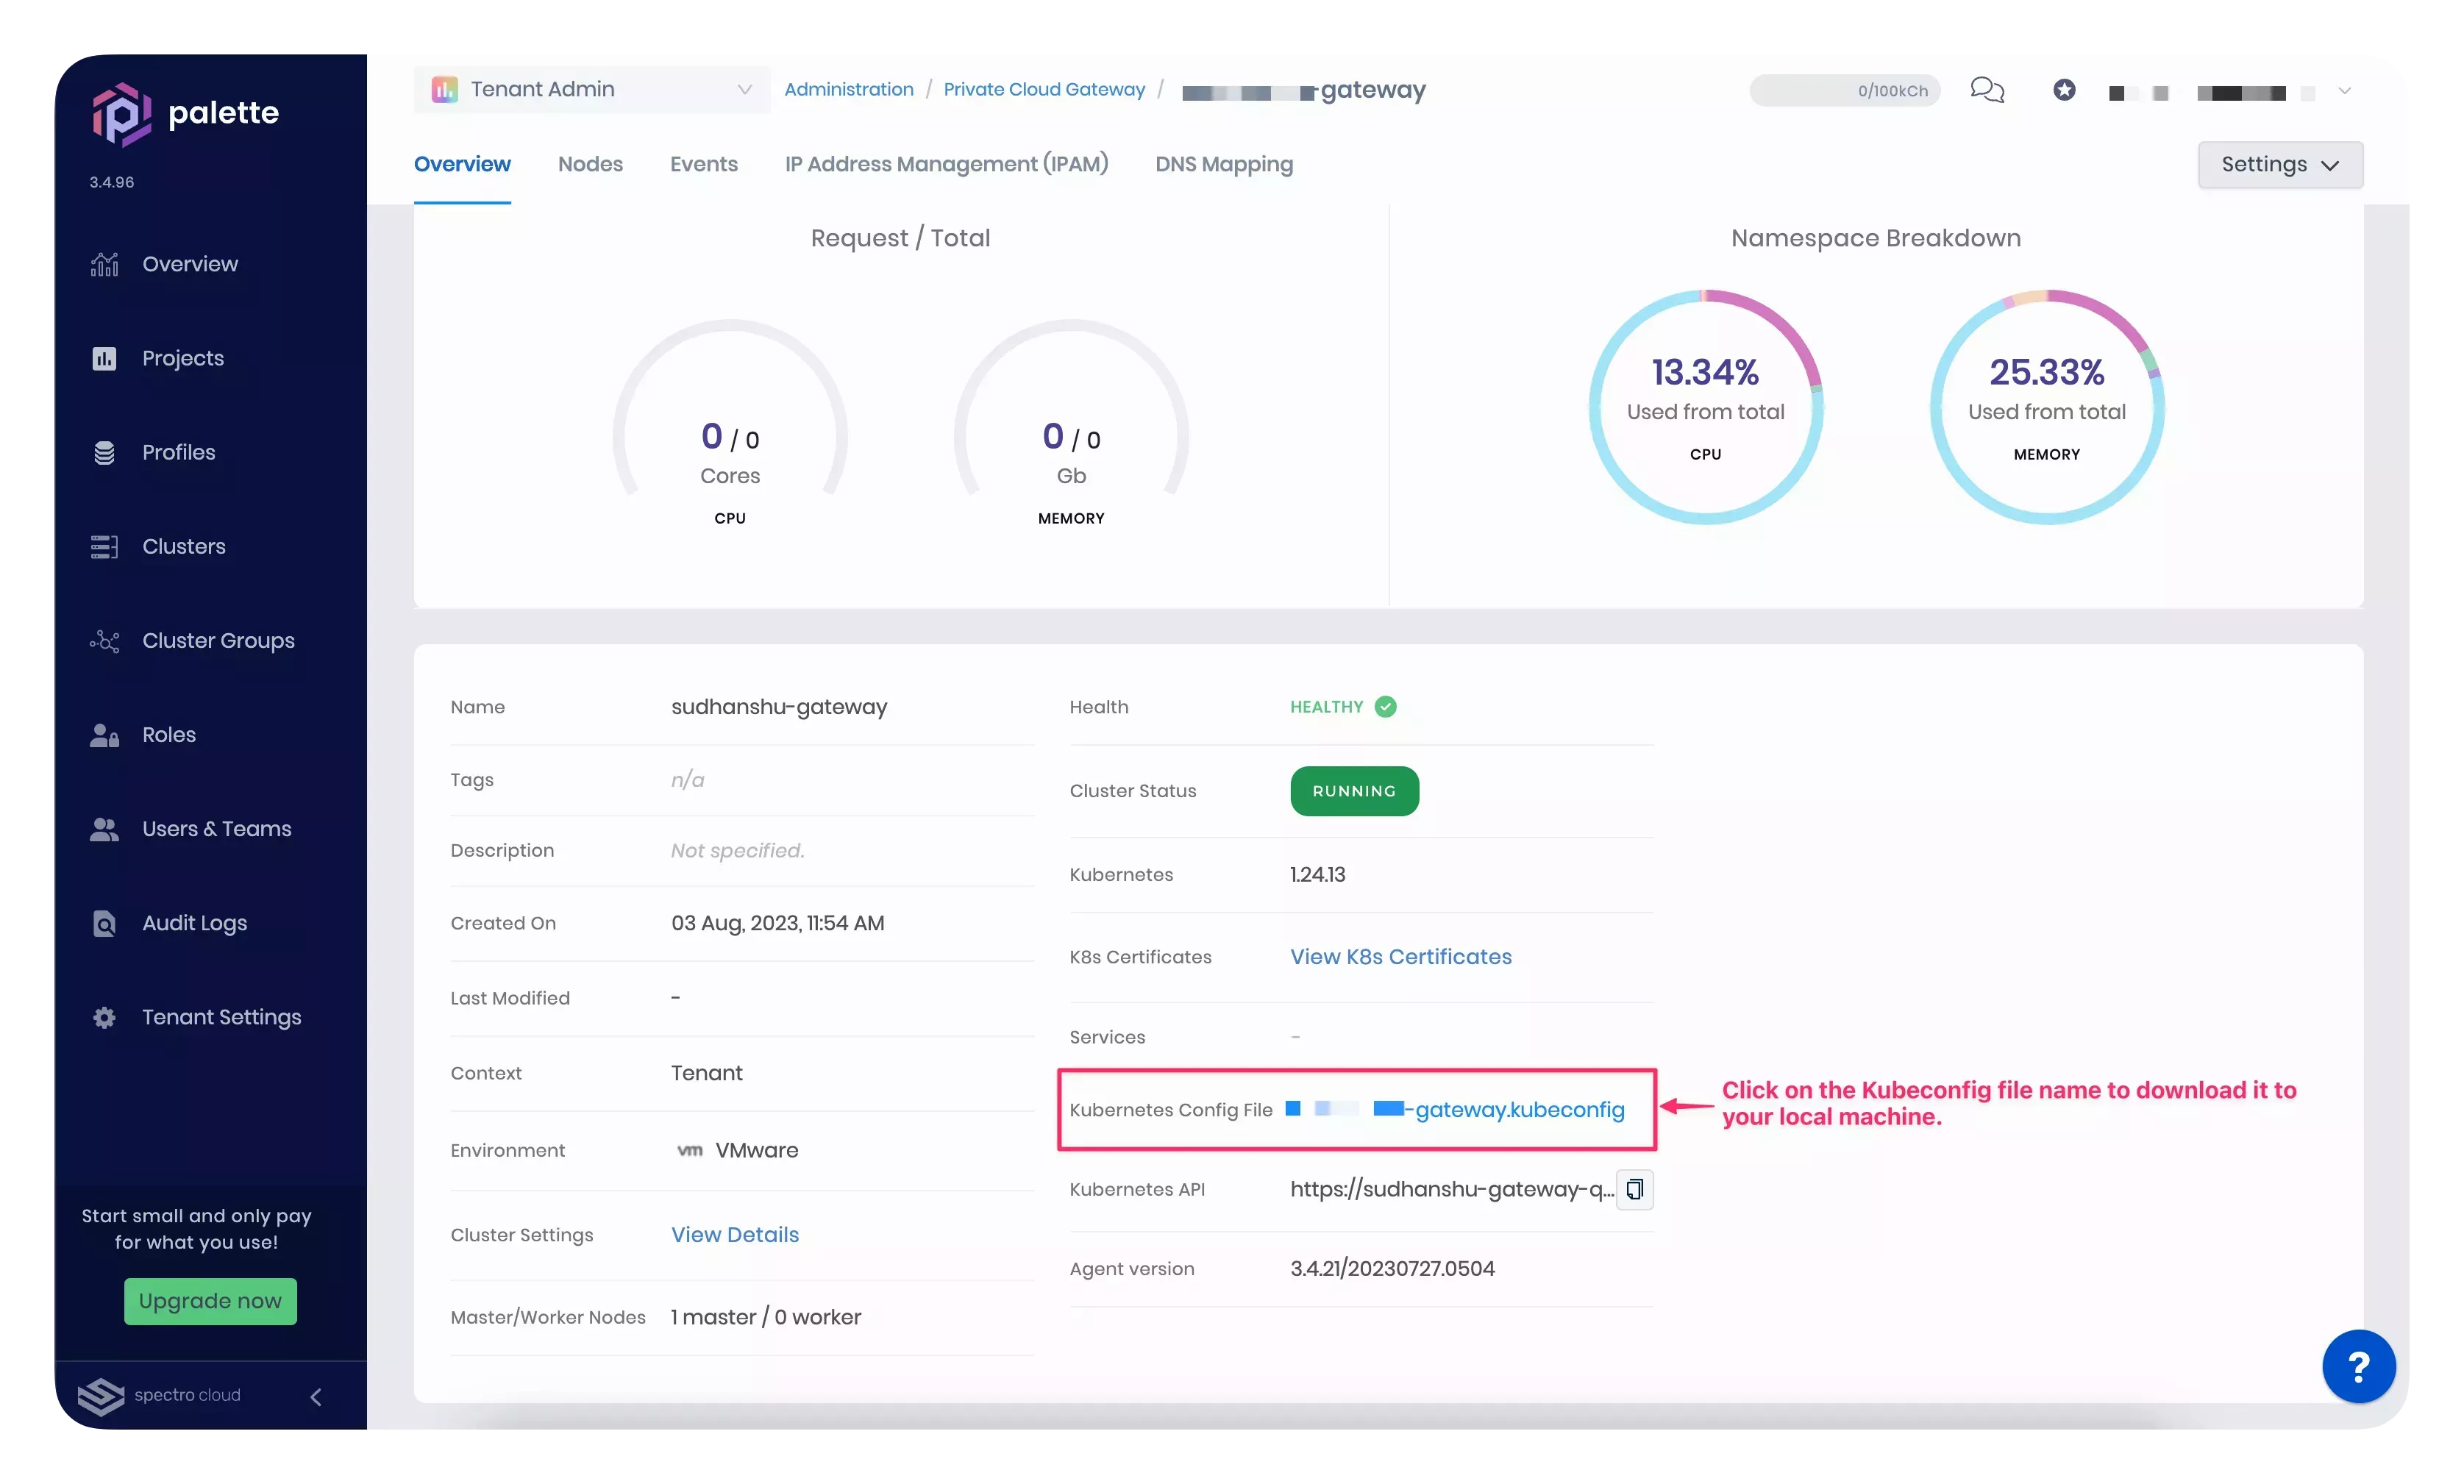Click the Projects icon in sidebar

tap(104, 358)
